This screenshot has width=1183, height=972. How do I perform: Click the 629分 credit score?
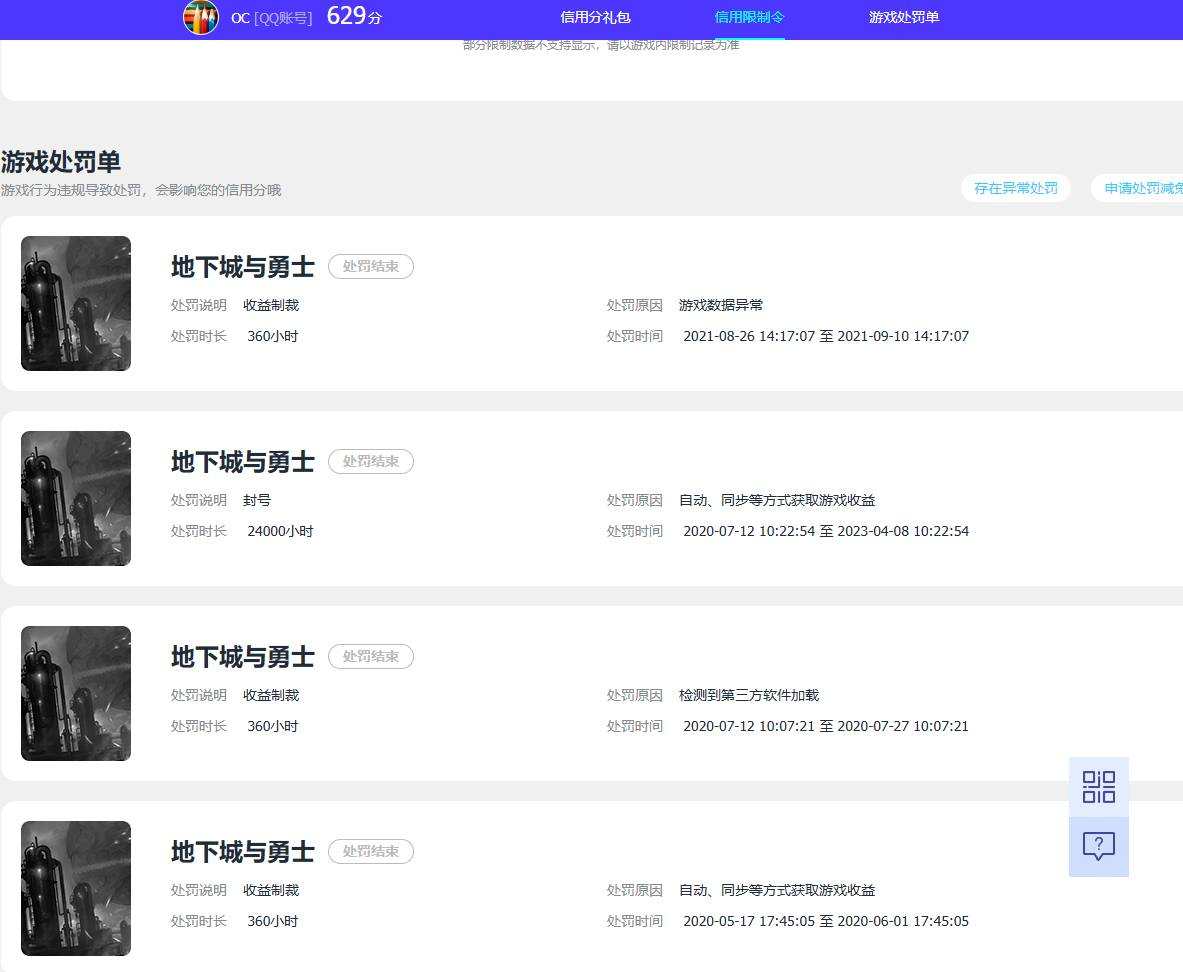coord(355,16)
